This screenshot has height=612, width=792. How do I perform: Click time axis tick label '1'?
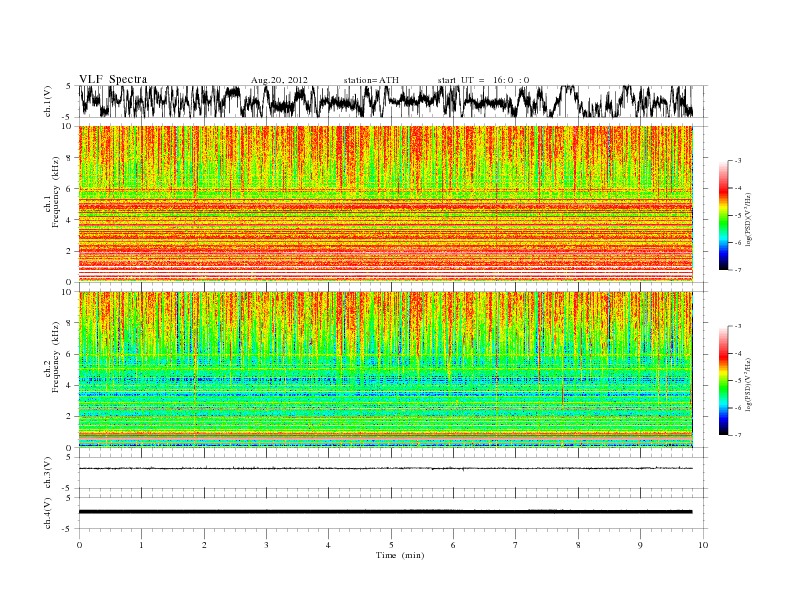(x=141, y=545)
